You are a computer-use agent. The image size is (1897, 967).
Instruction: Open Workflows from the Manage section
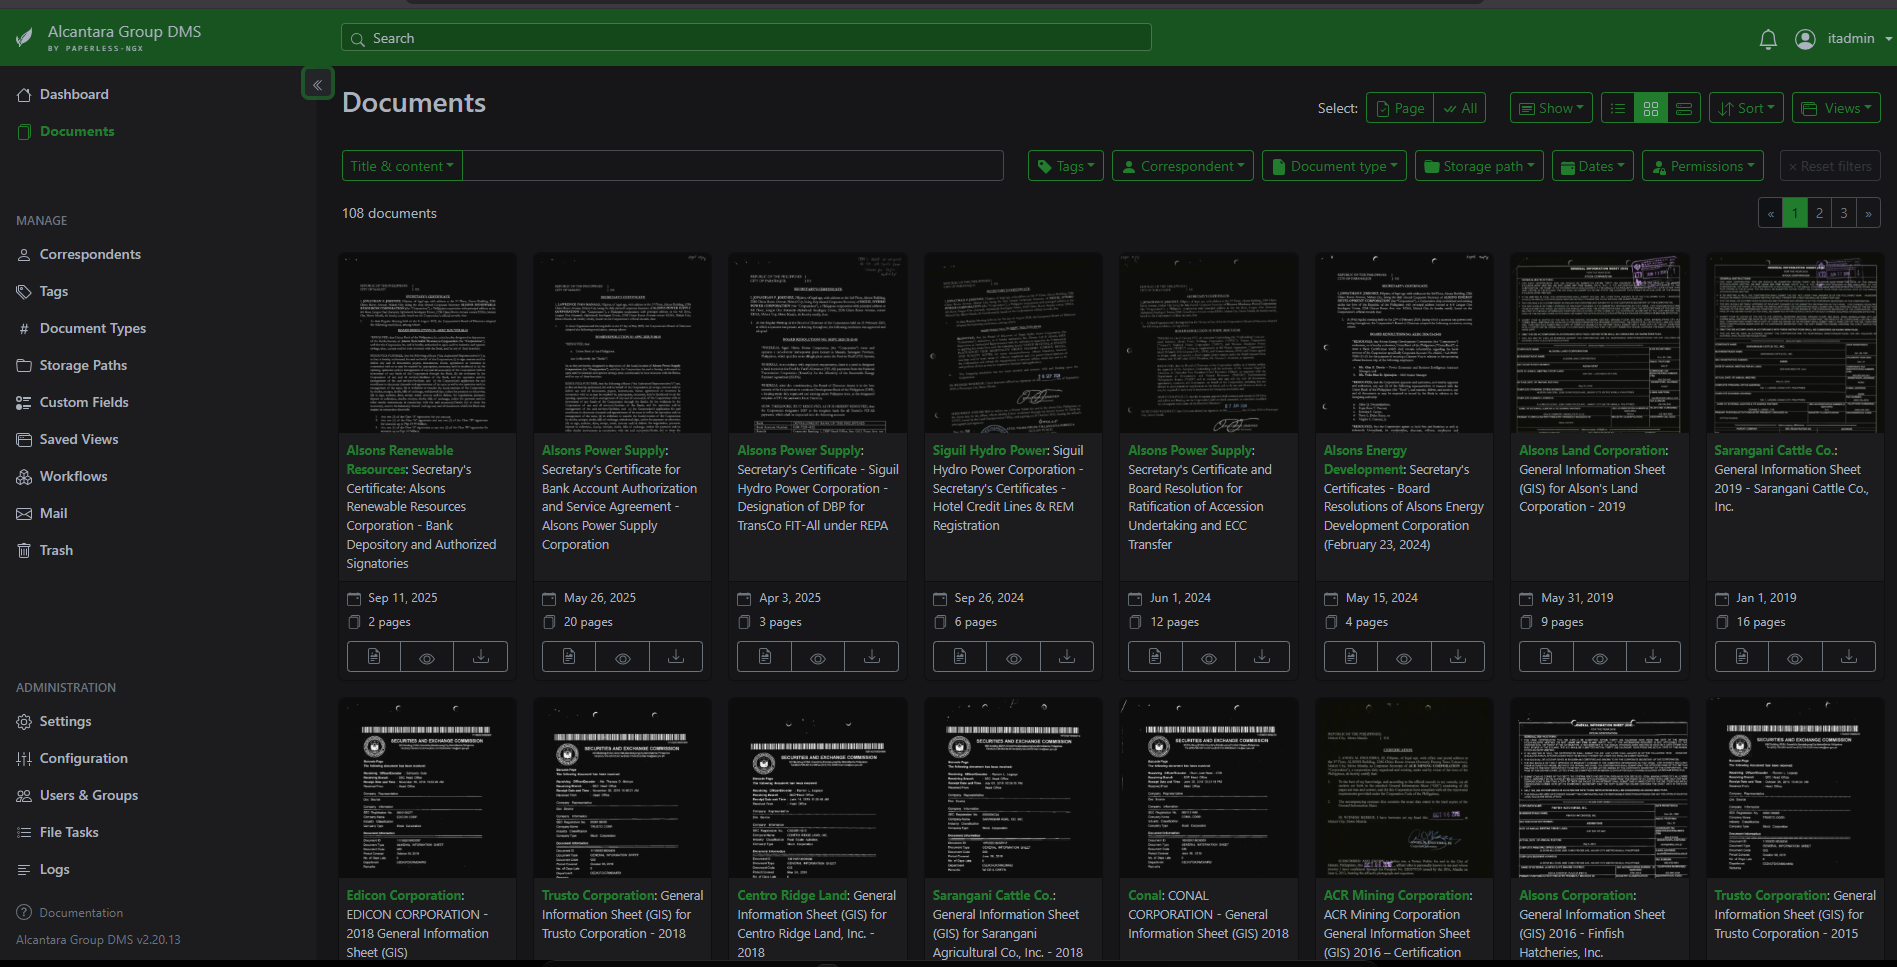tap(73, 476)
